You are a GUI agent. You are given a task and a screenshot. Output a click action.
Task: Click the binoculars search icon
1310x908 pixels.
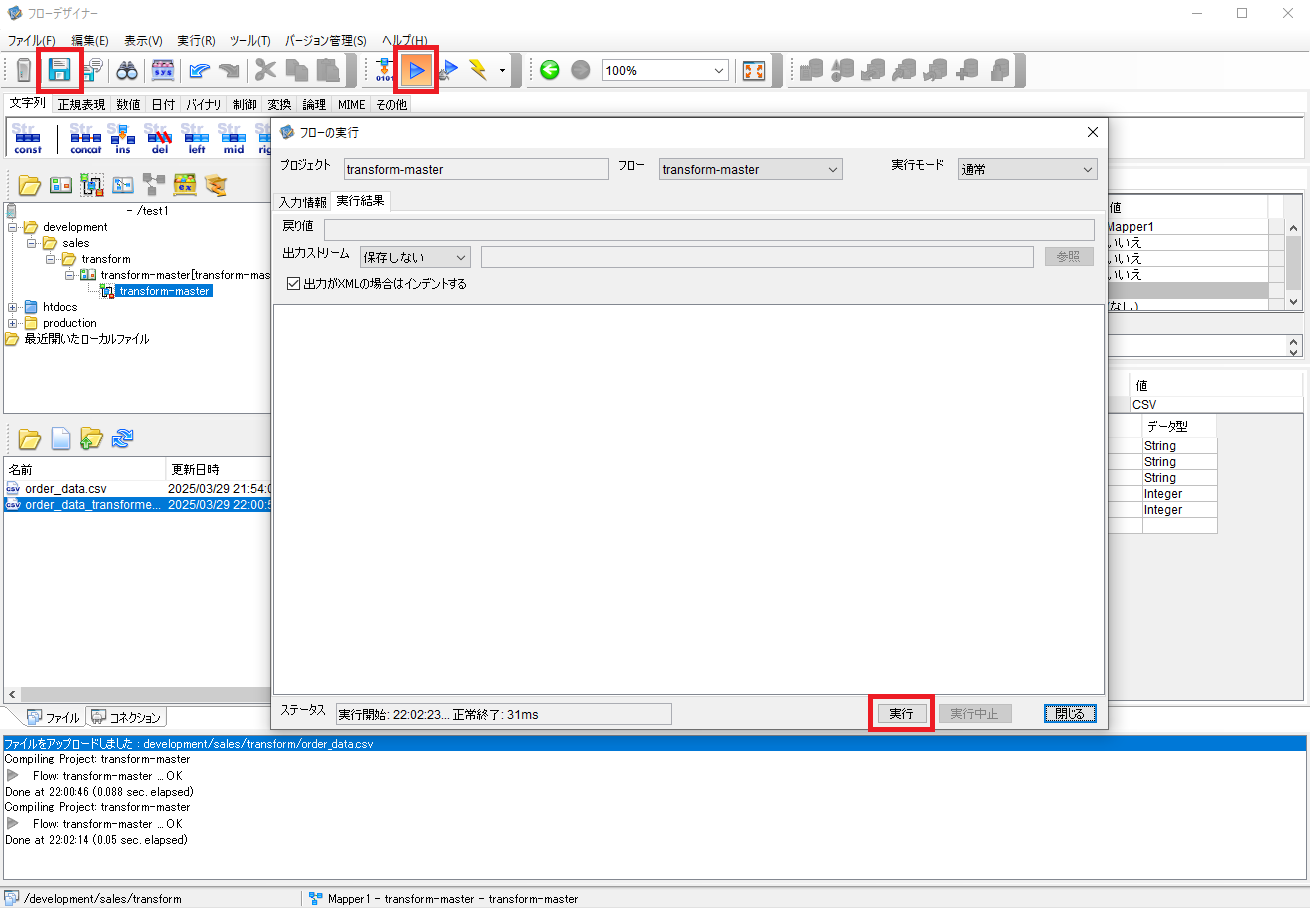pyautogui.click(x=127, y=70)
